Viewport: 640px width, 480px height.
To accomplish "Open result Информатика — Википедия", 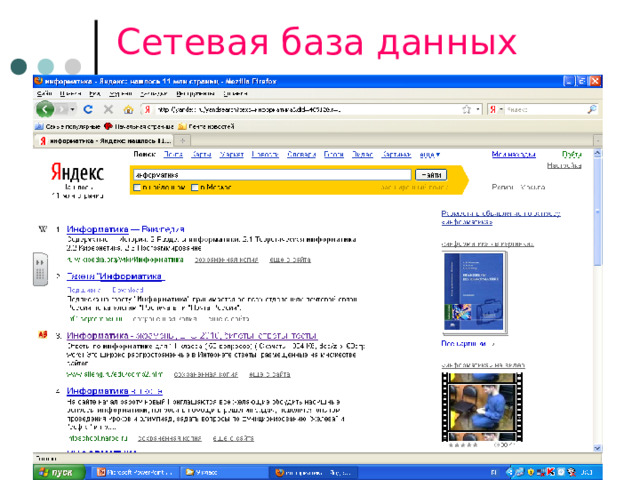I will click(125, 229).
